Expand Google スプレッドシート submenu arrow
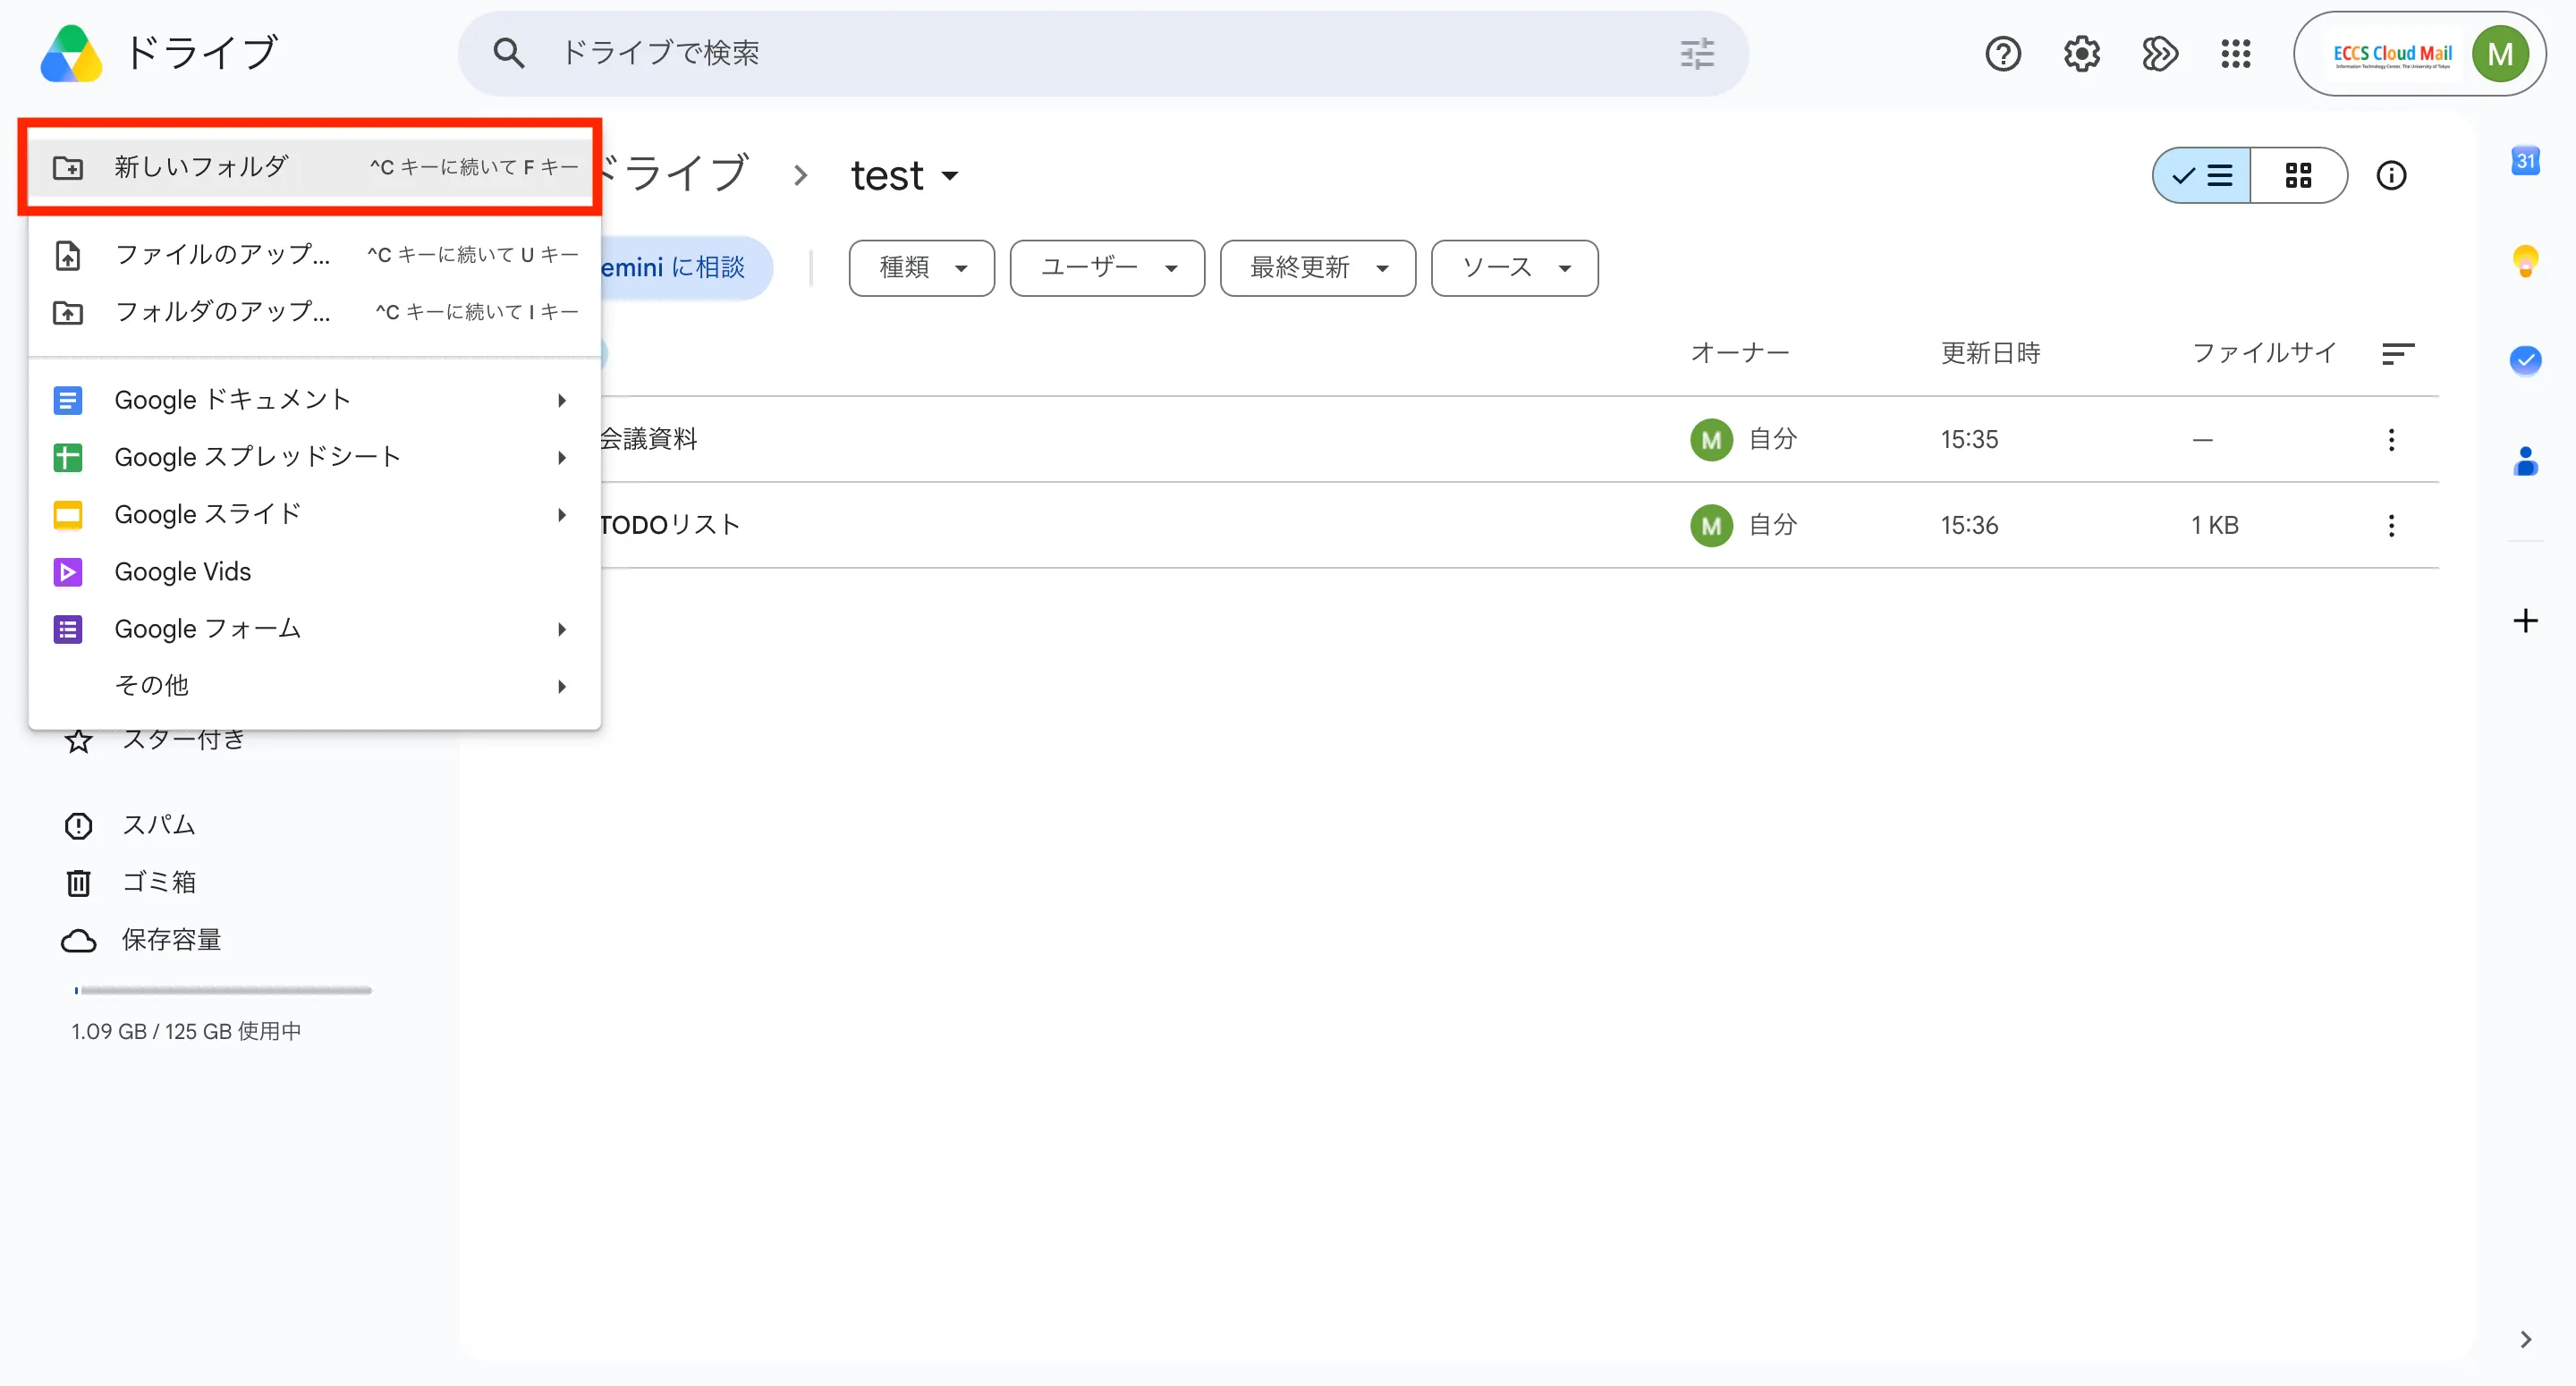This screenshot has width=2576, height=1386. click(x=562, y=458)
